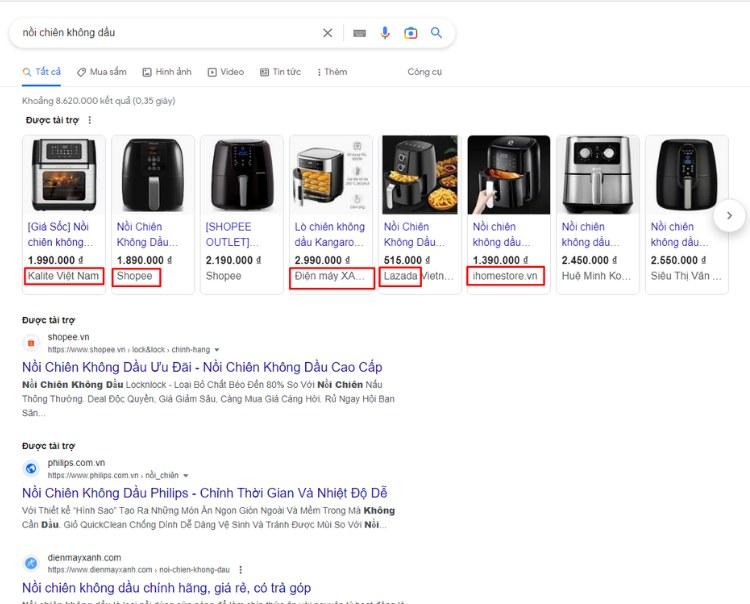Click 1.890.000 đ Shopee fryer image
This screenshot has height=604, width=750.
coord(153,175)
